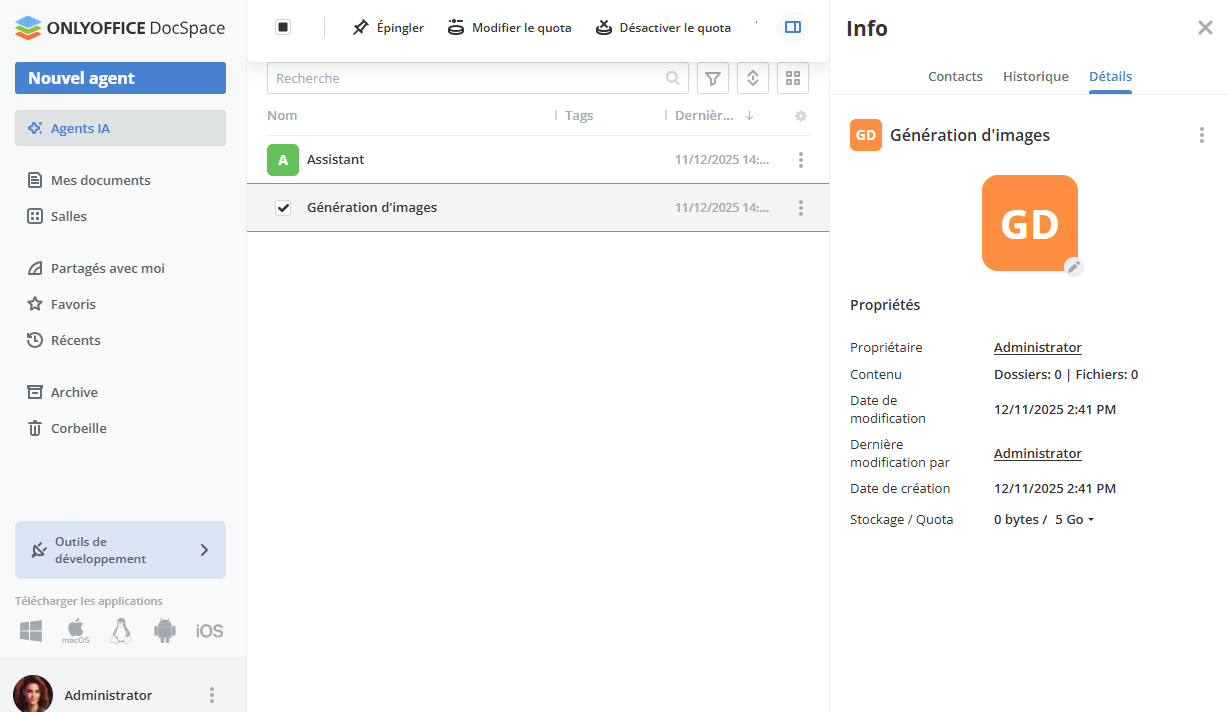Open column settings gear icon
The width and height of the screenshot is (1228, 712).
pyautogui.click(x=800, y=116)
